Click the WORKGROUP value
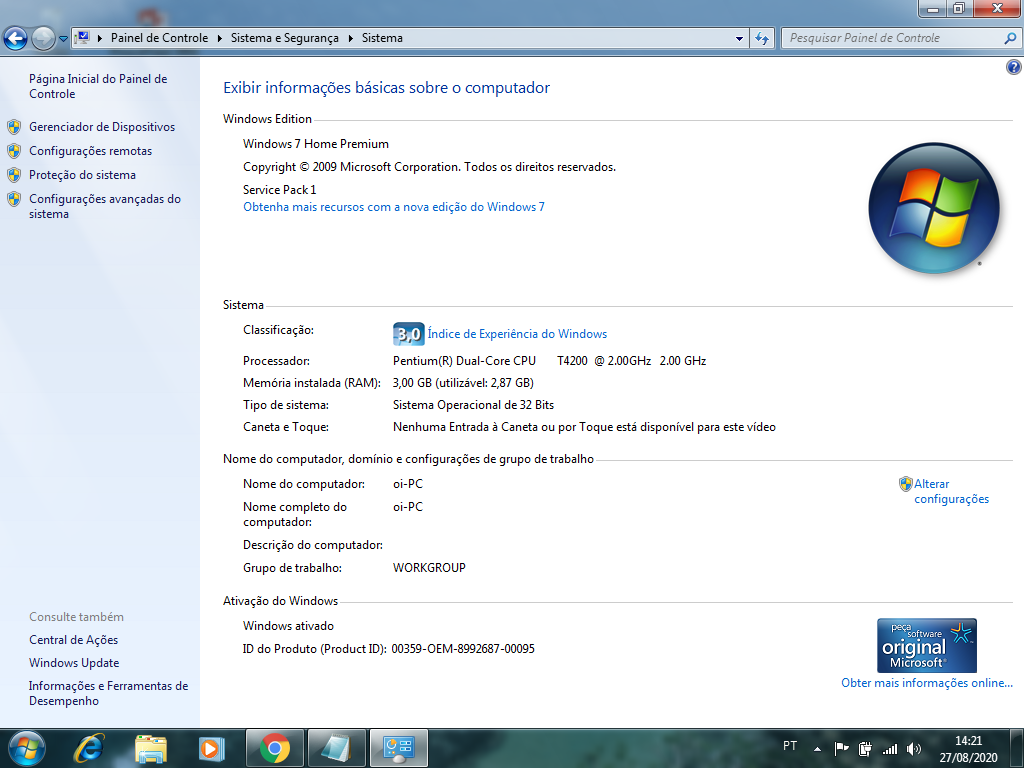 pyautogui.click(x=429, y=568)
